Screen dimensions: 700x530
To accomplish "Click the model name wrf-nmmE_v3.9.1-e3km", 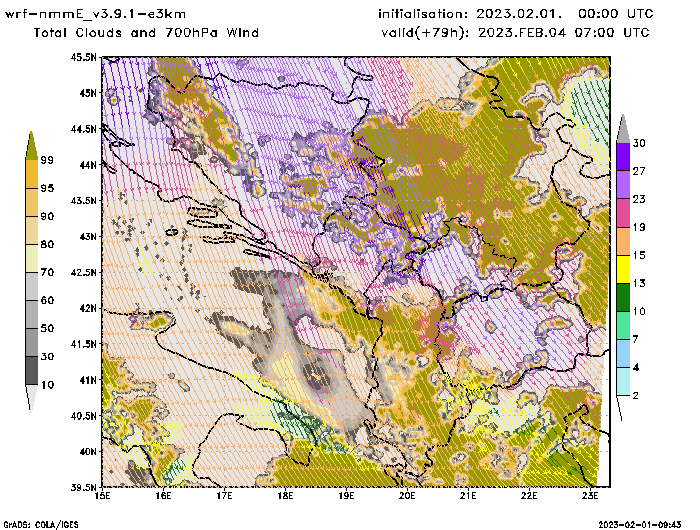I will coord(95,14).
